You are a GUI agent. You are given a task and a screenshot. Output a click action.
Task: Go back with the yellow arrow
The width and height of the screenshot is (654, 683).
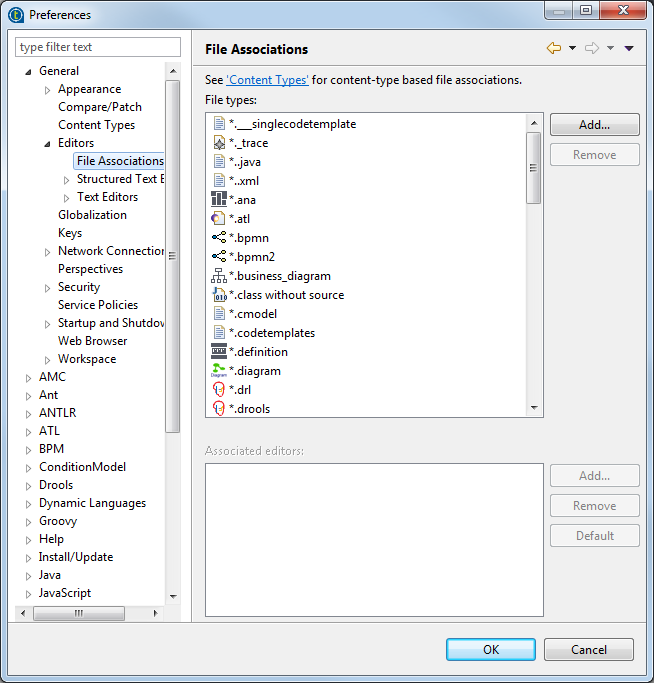554,48
